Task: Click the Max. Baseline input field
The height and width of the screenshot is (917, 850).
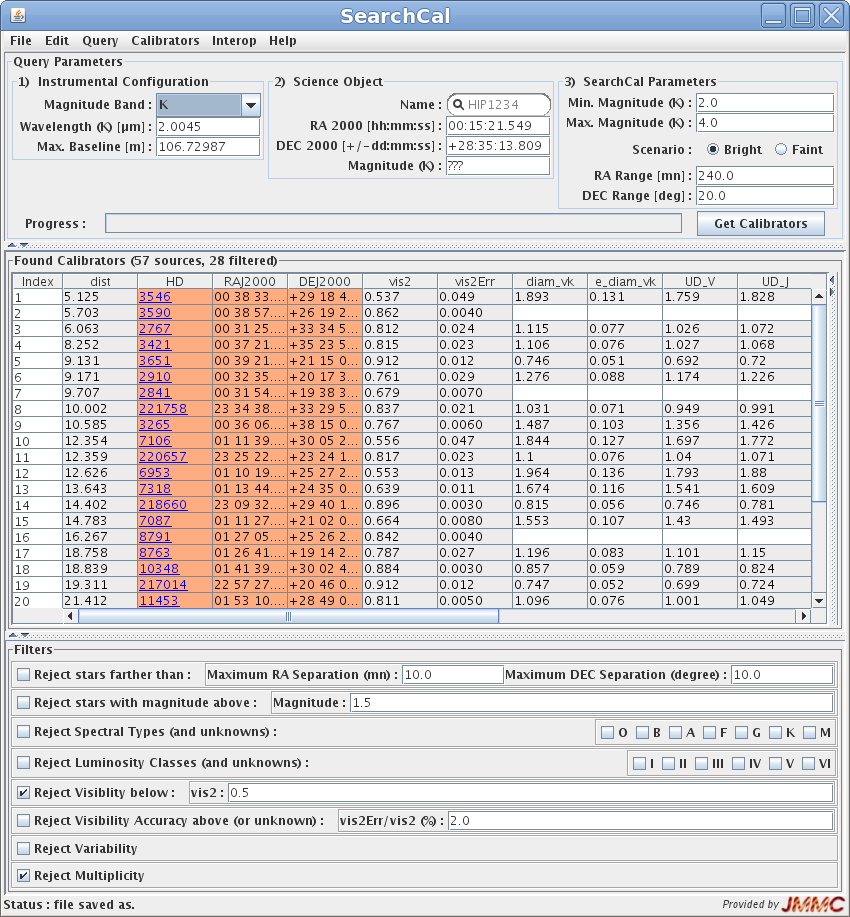Action: 208,147
